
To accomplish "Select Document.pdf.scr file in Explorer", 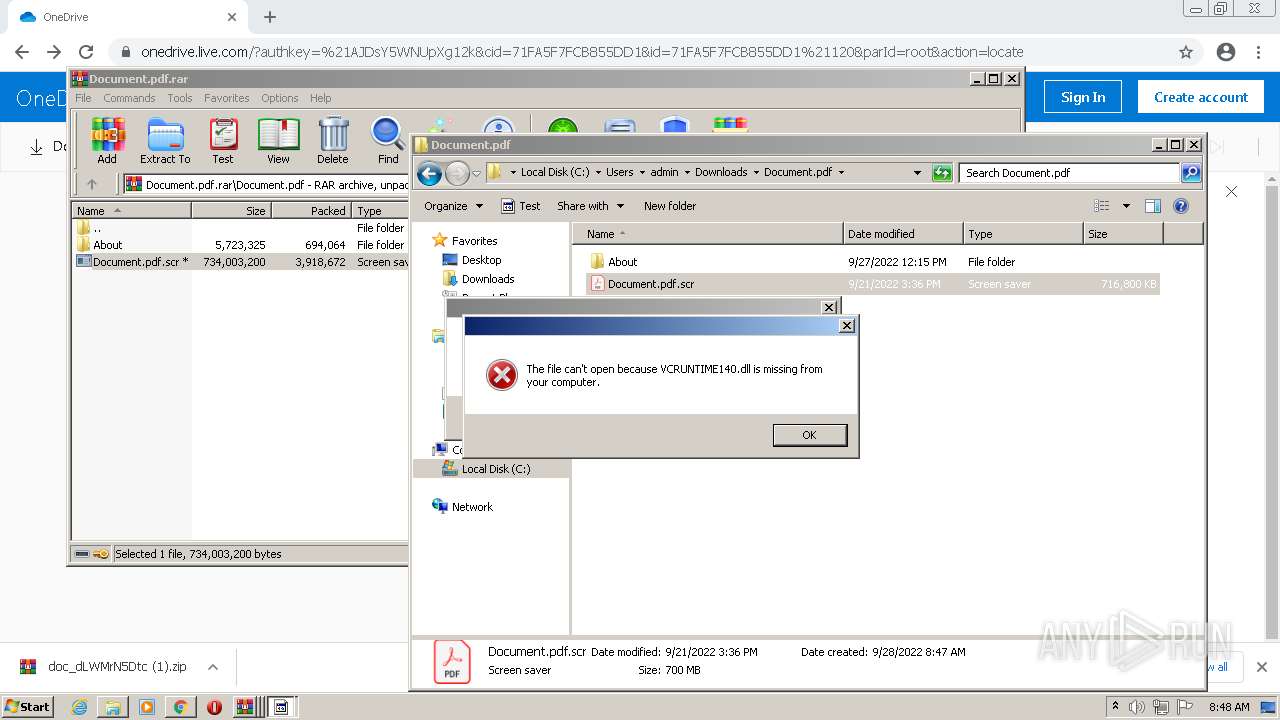I will [873, 284].
